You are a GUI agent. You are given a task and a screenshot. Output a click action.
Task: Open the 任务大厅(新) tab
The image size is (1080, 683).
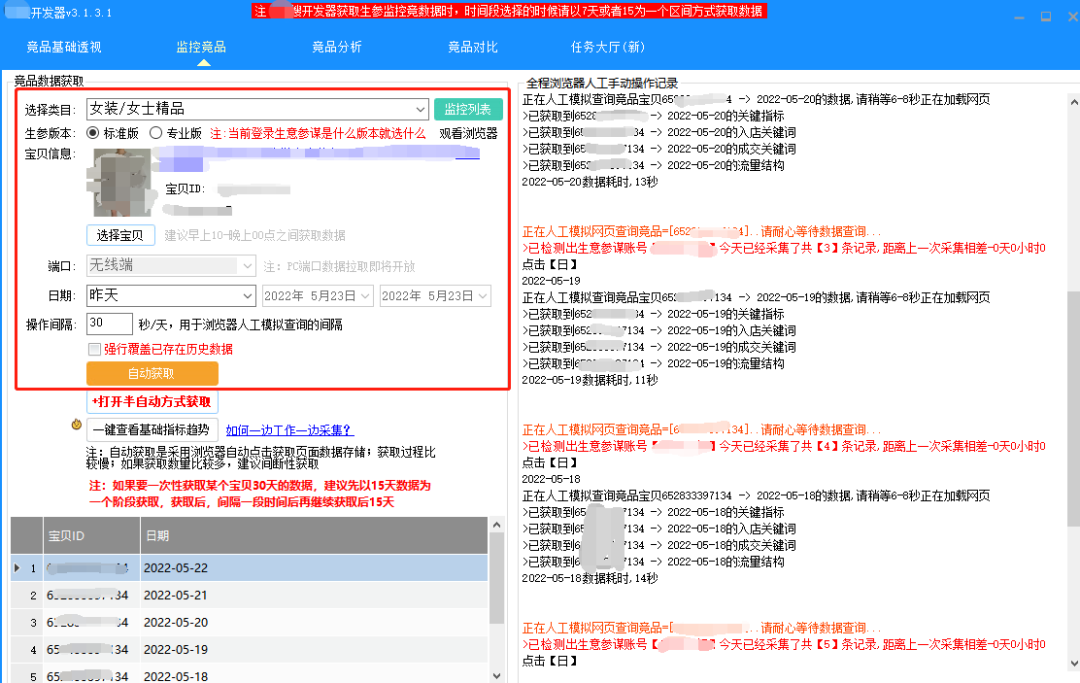point(607,47)
